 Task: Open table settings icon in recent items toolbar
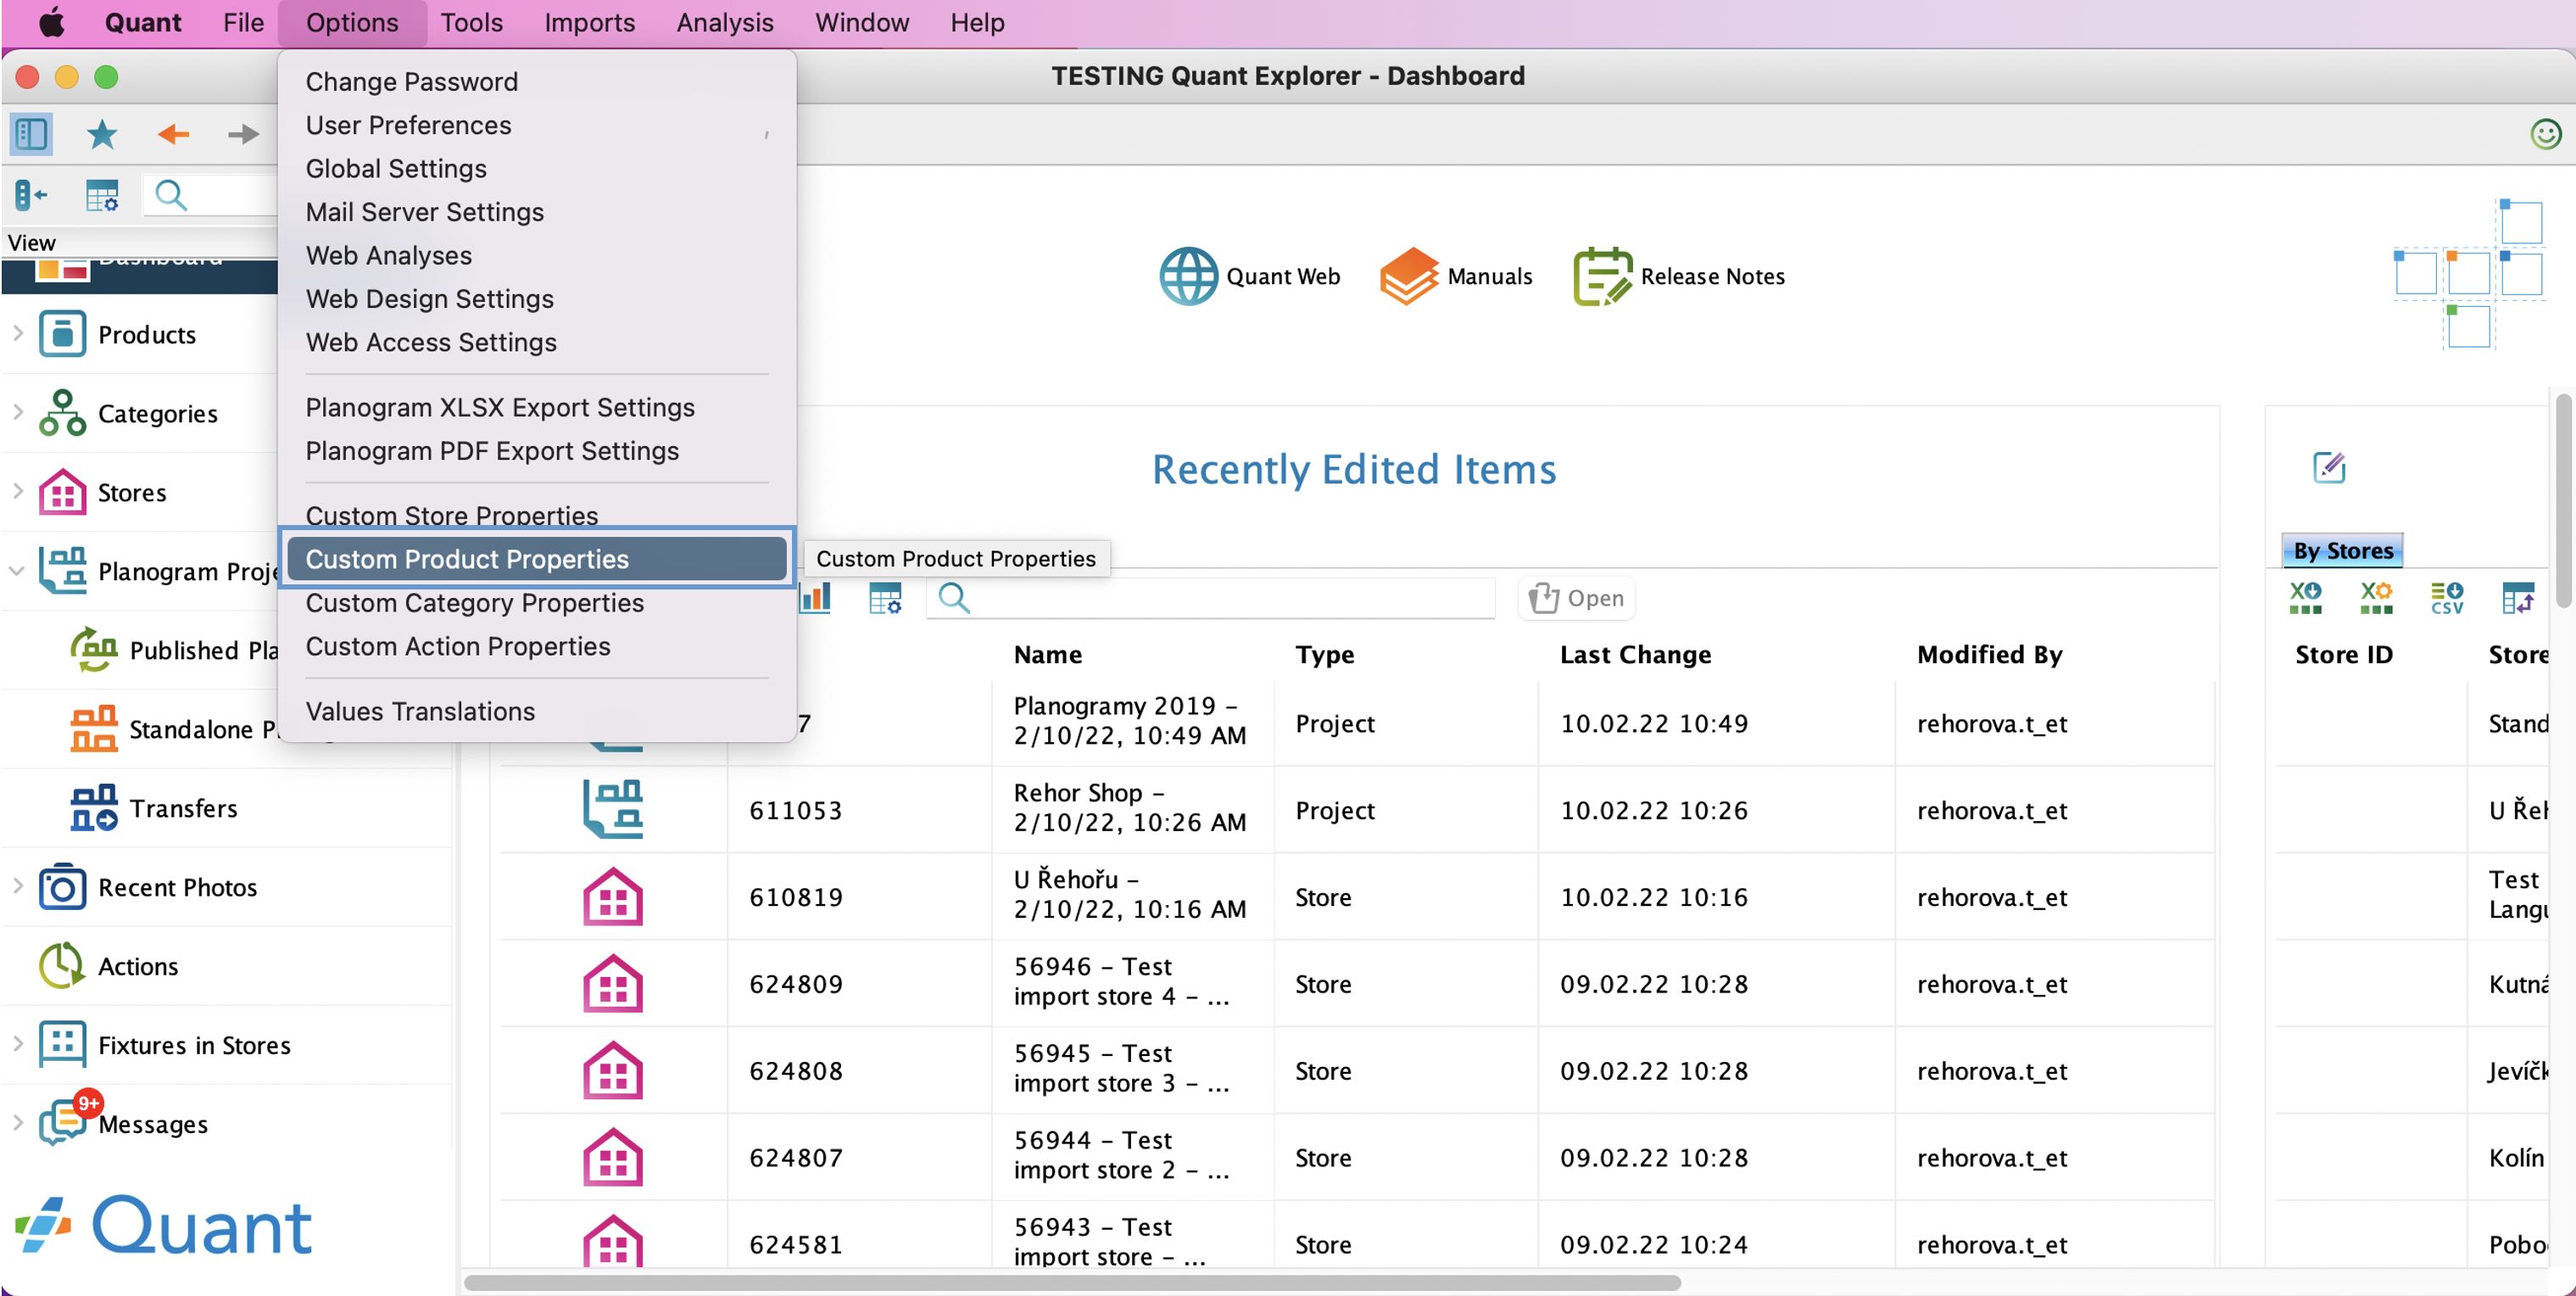tap(885, 598)
